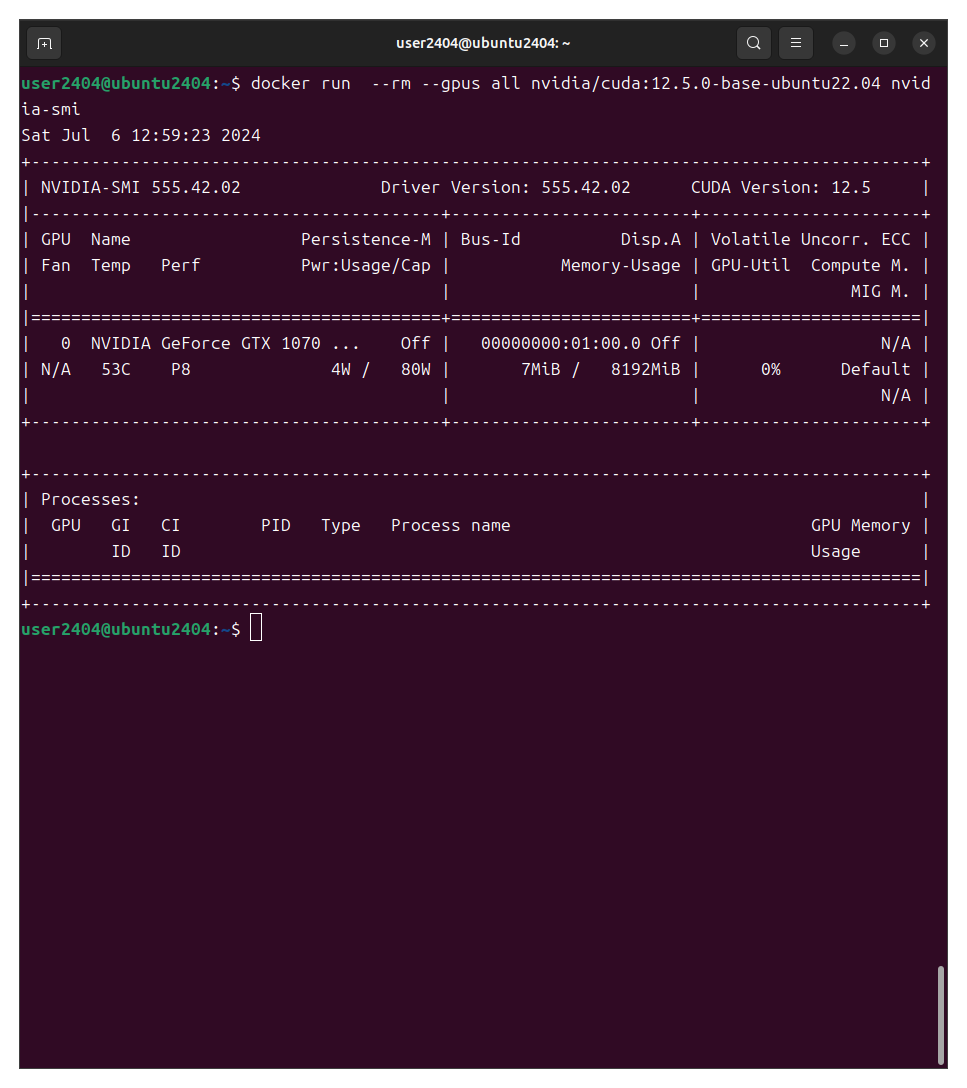Click the window title user2404@ubuntu2404
967x1088 pixels.
point(483,43)
